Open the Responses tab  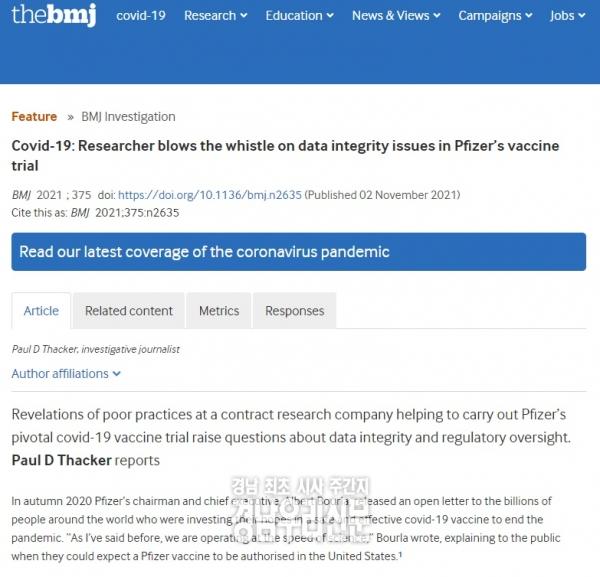[295, 311]
